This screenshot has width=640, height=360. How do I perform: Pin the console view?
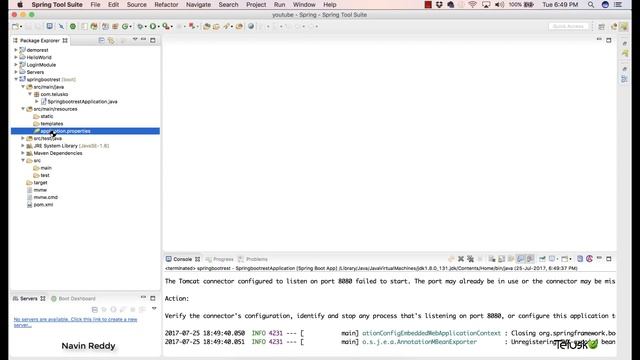[x=542, y=259]
